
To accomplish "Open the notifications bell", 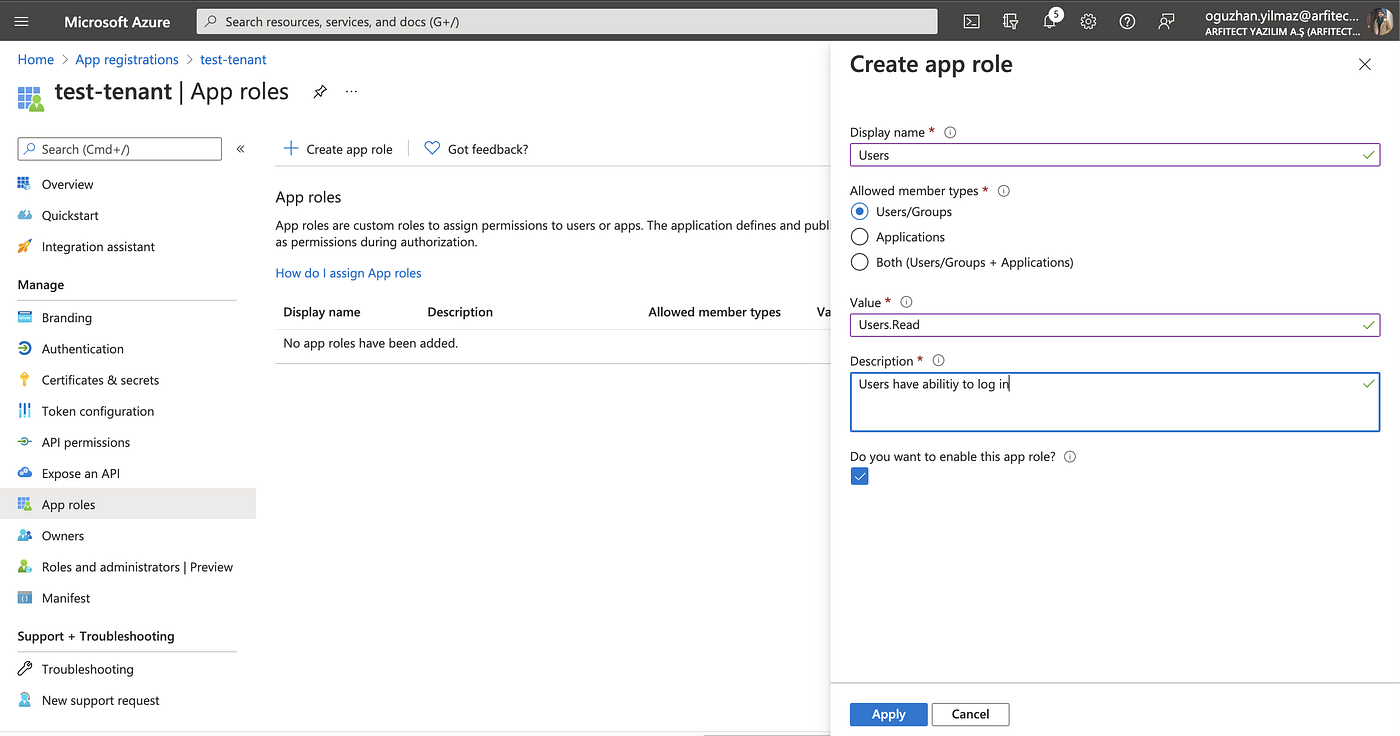I will tap(1049, 21).
